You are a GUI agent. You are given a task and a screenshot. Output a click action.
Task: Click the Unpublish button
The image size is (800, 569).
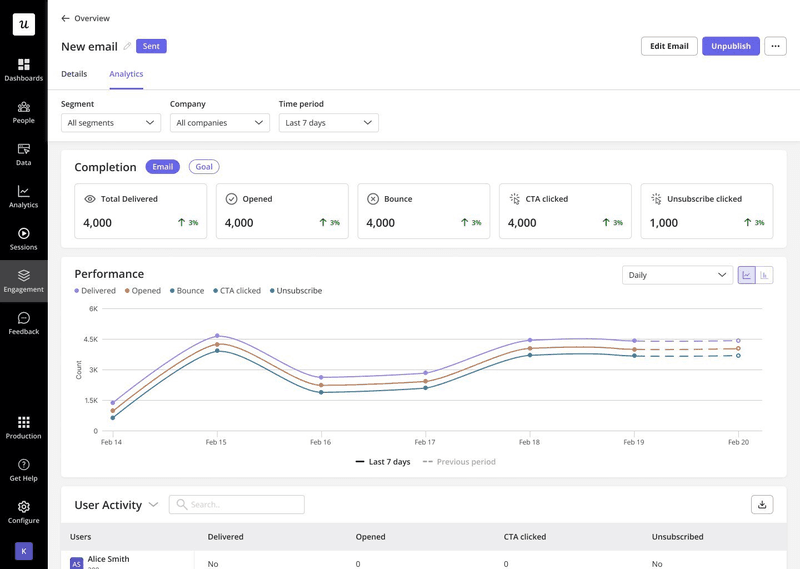click(730, 46)
